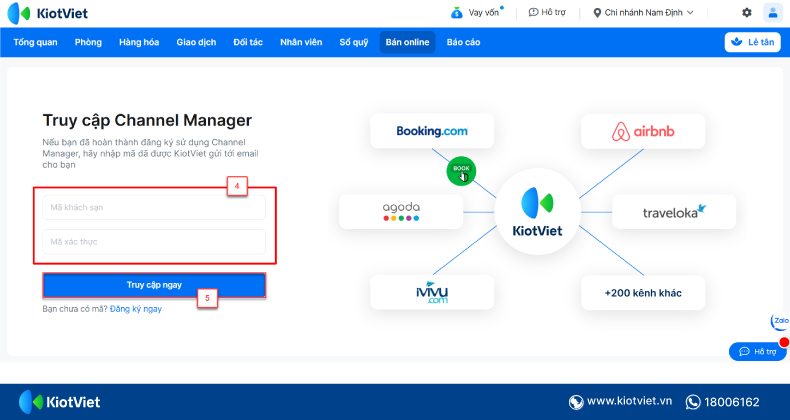Image resolution: width=790 pixels, height=420 pixels.
Task: Open the Vay vốn money bag icon
Action: point(456,13)
